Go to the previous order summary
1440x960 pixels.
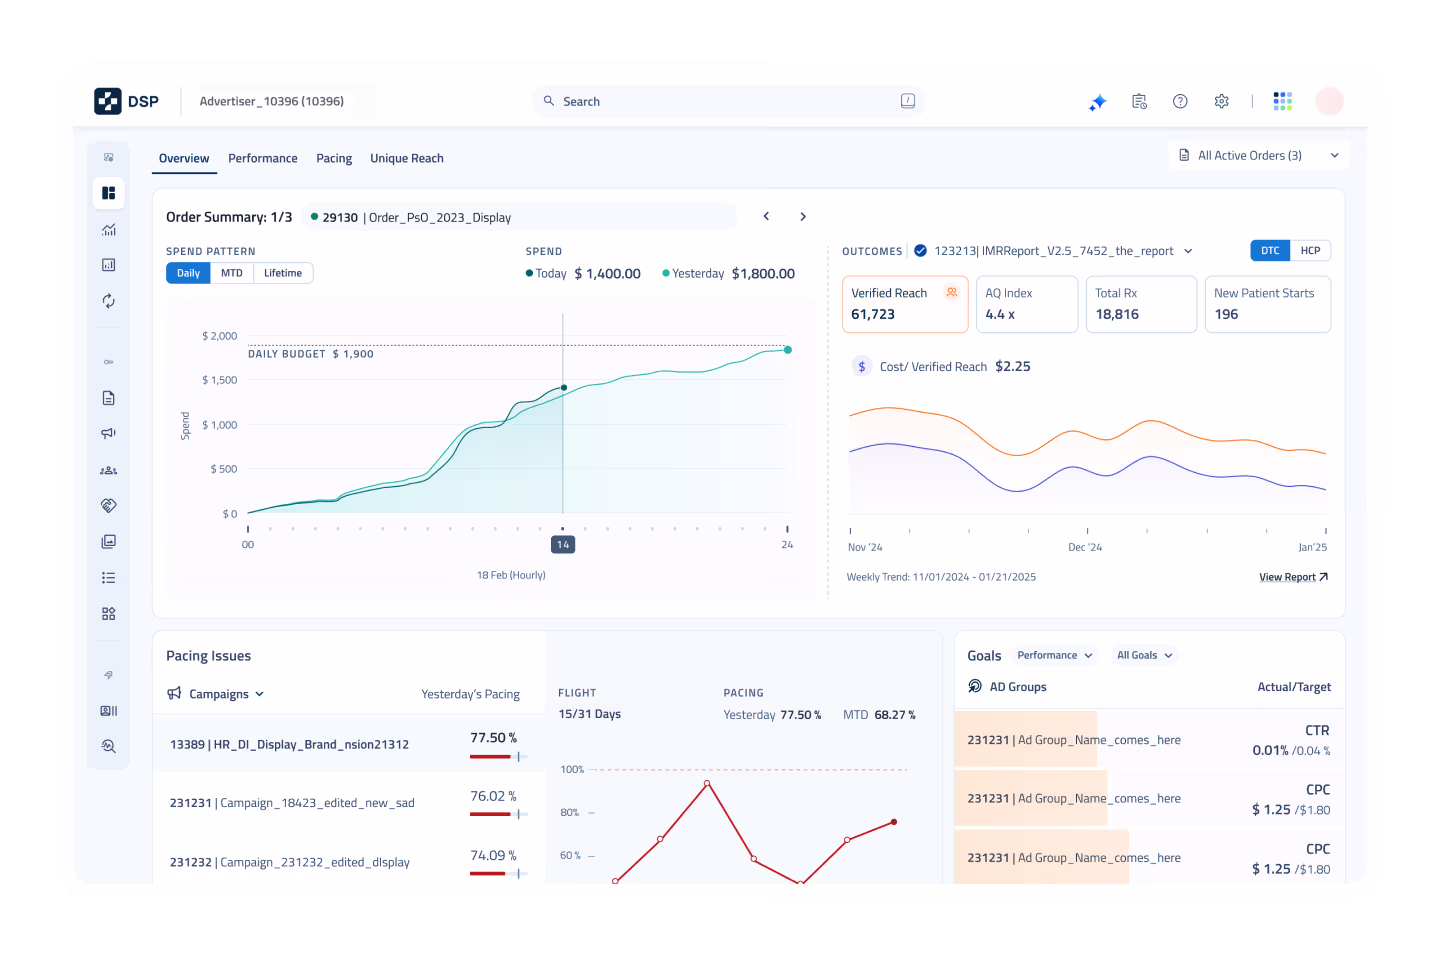coord(766,216)
